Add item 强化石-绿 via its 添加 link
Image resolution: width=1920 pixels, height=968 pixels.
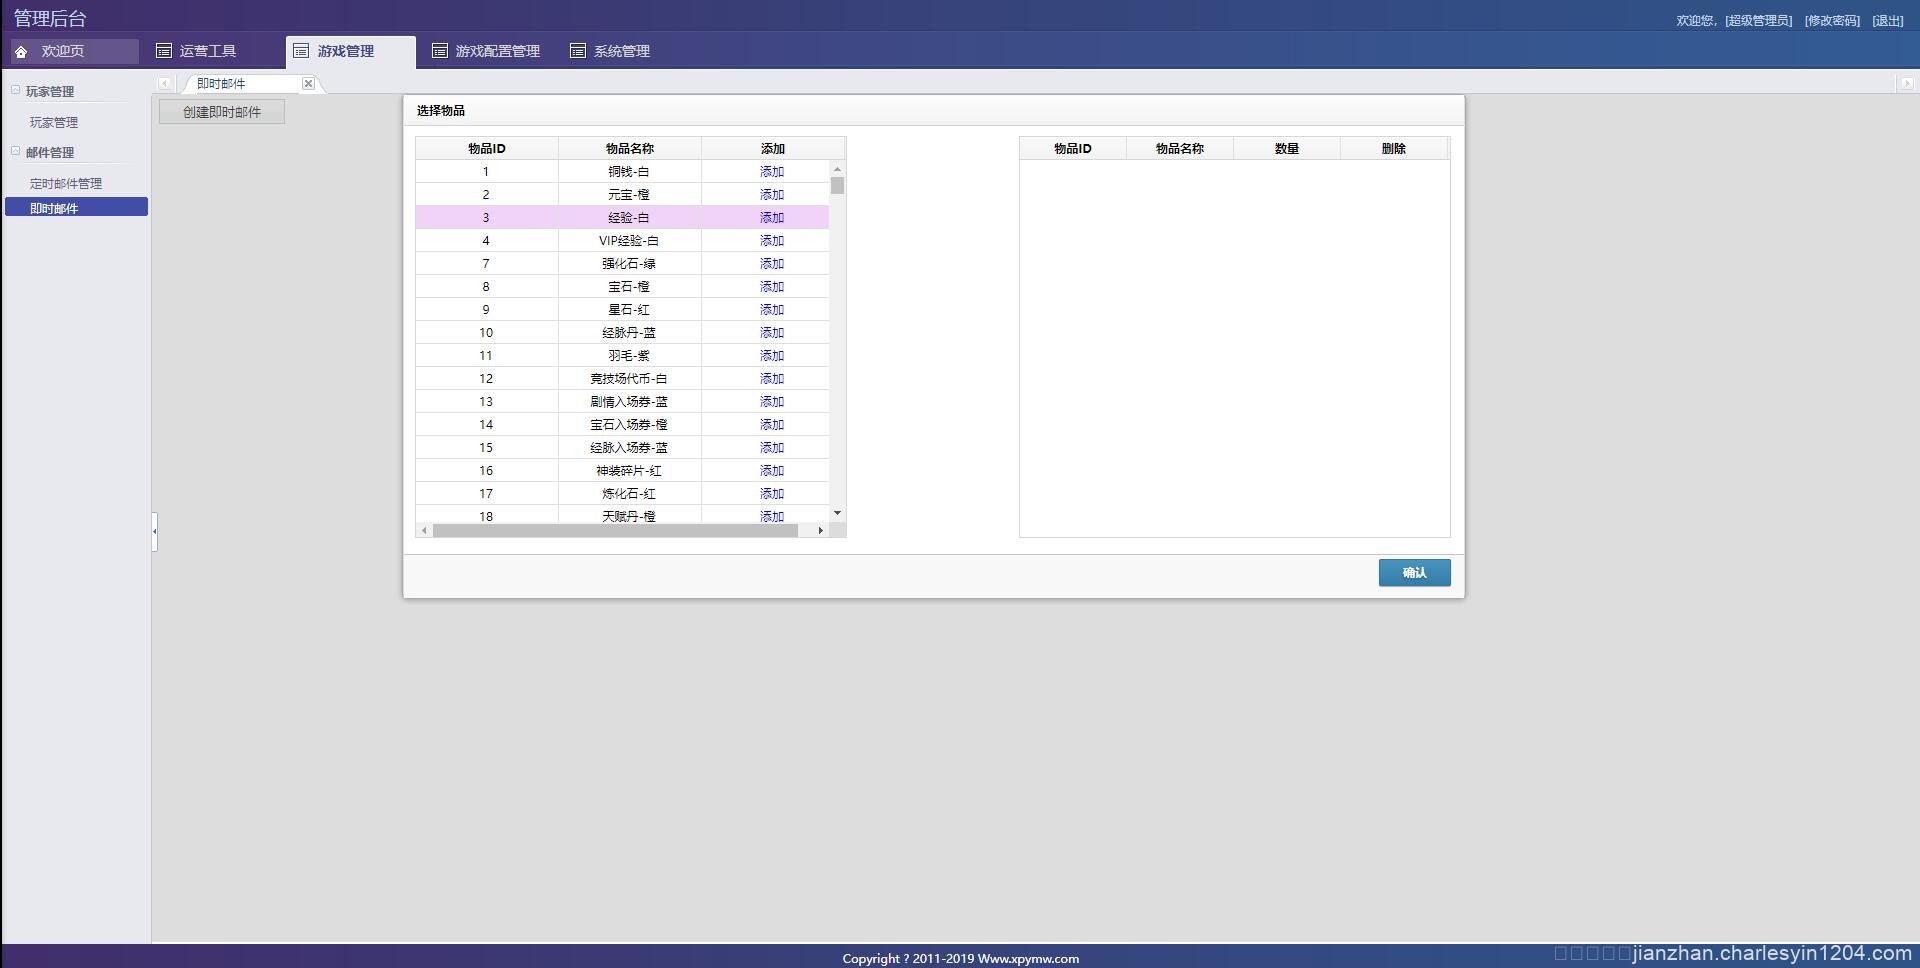(772, 264)
